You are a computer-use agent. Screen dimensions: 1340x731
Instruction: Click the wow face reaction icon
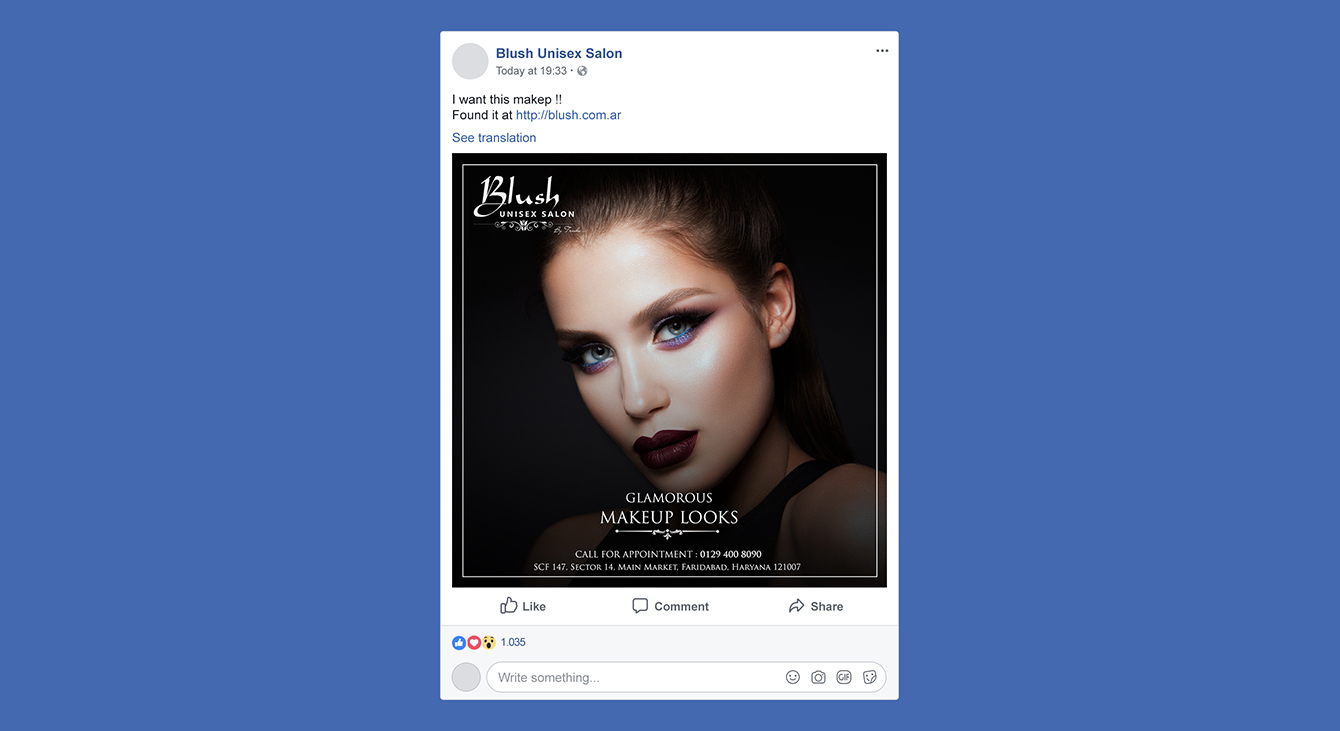coord(489,643)
